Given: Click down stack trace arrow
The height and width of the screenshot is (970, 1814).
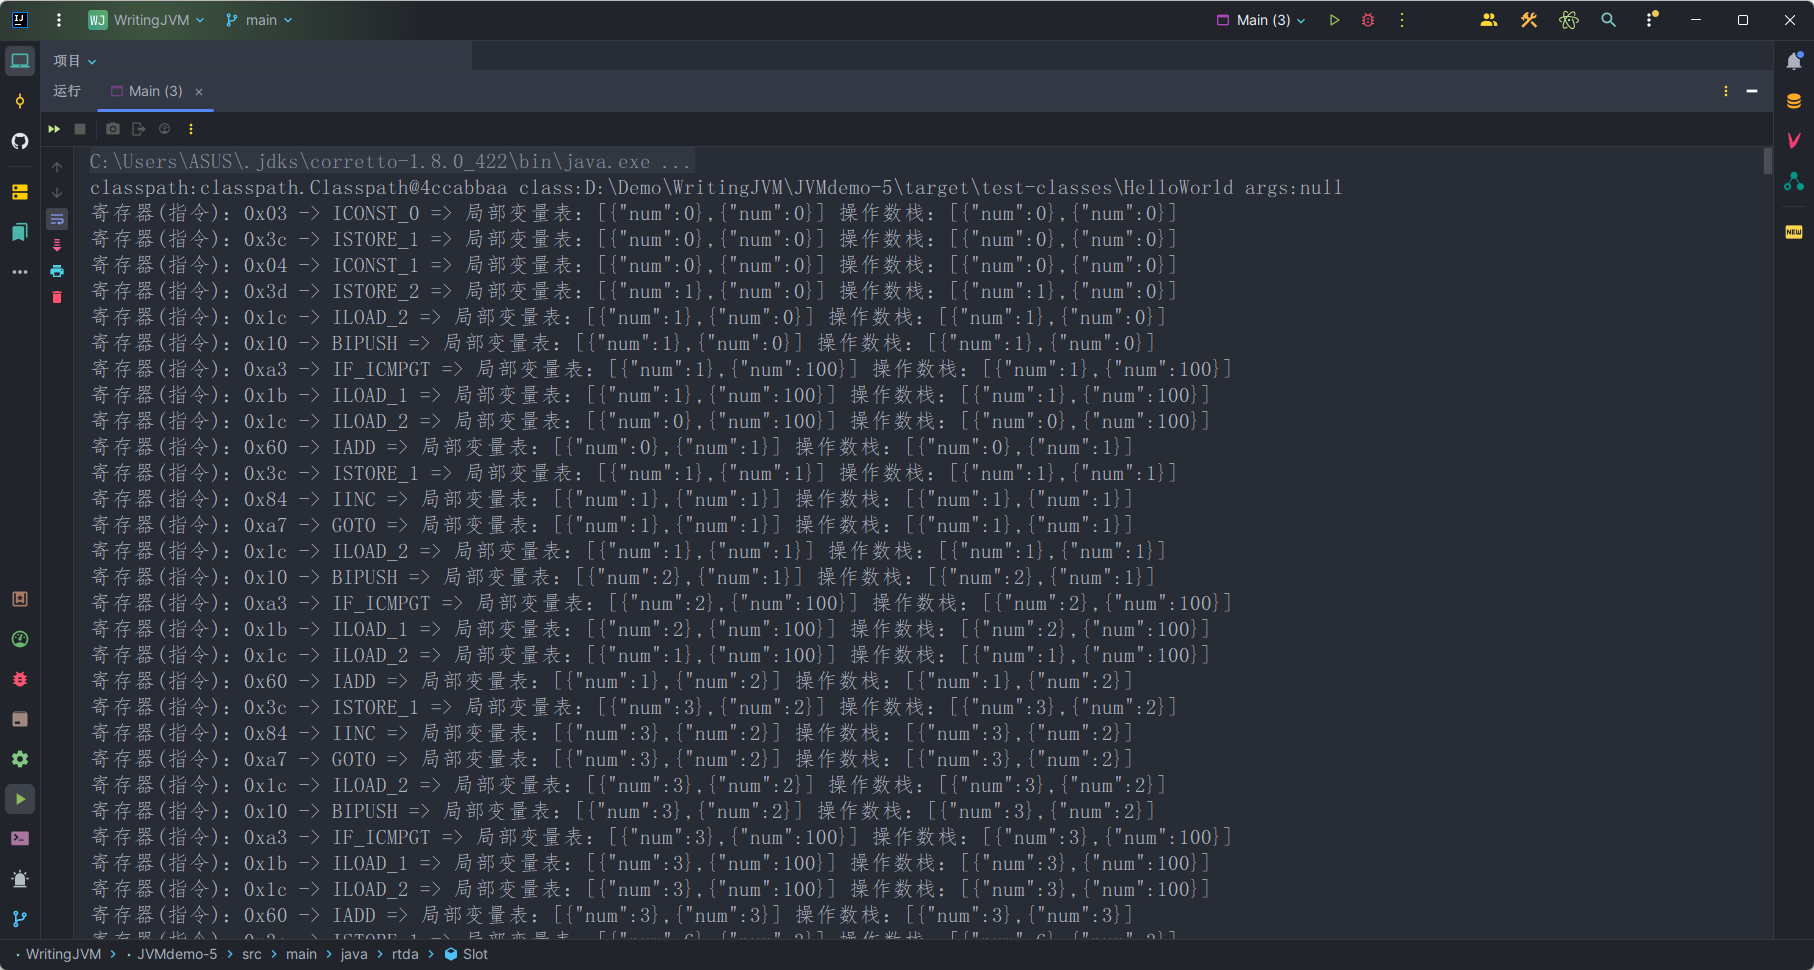Looking at the screenshot, I should point(57,193).
